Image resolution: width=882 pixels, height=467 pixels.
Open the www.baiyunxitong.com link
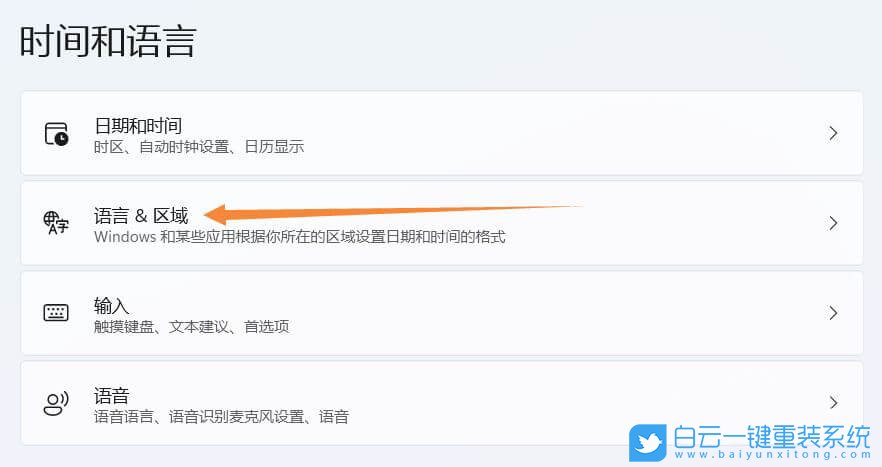tap(771, 456)
